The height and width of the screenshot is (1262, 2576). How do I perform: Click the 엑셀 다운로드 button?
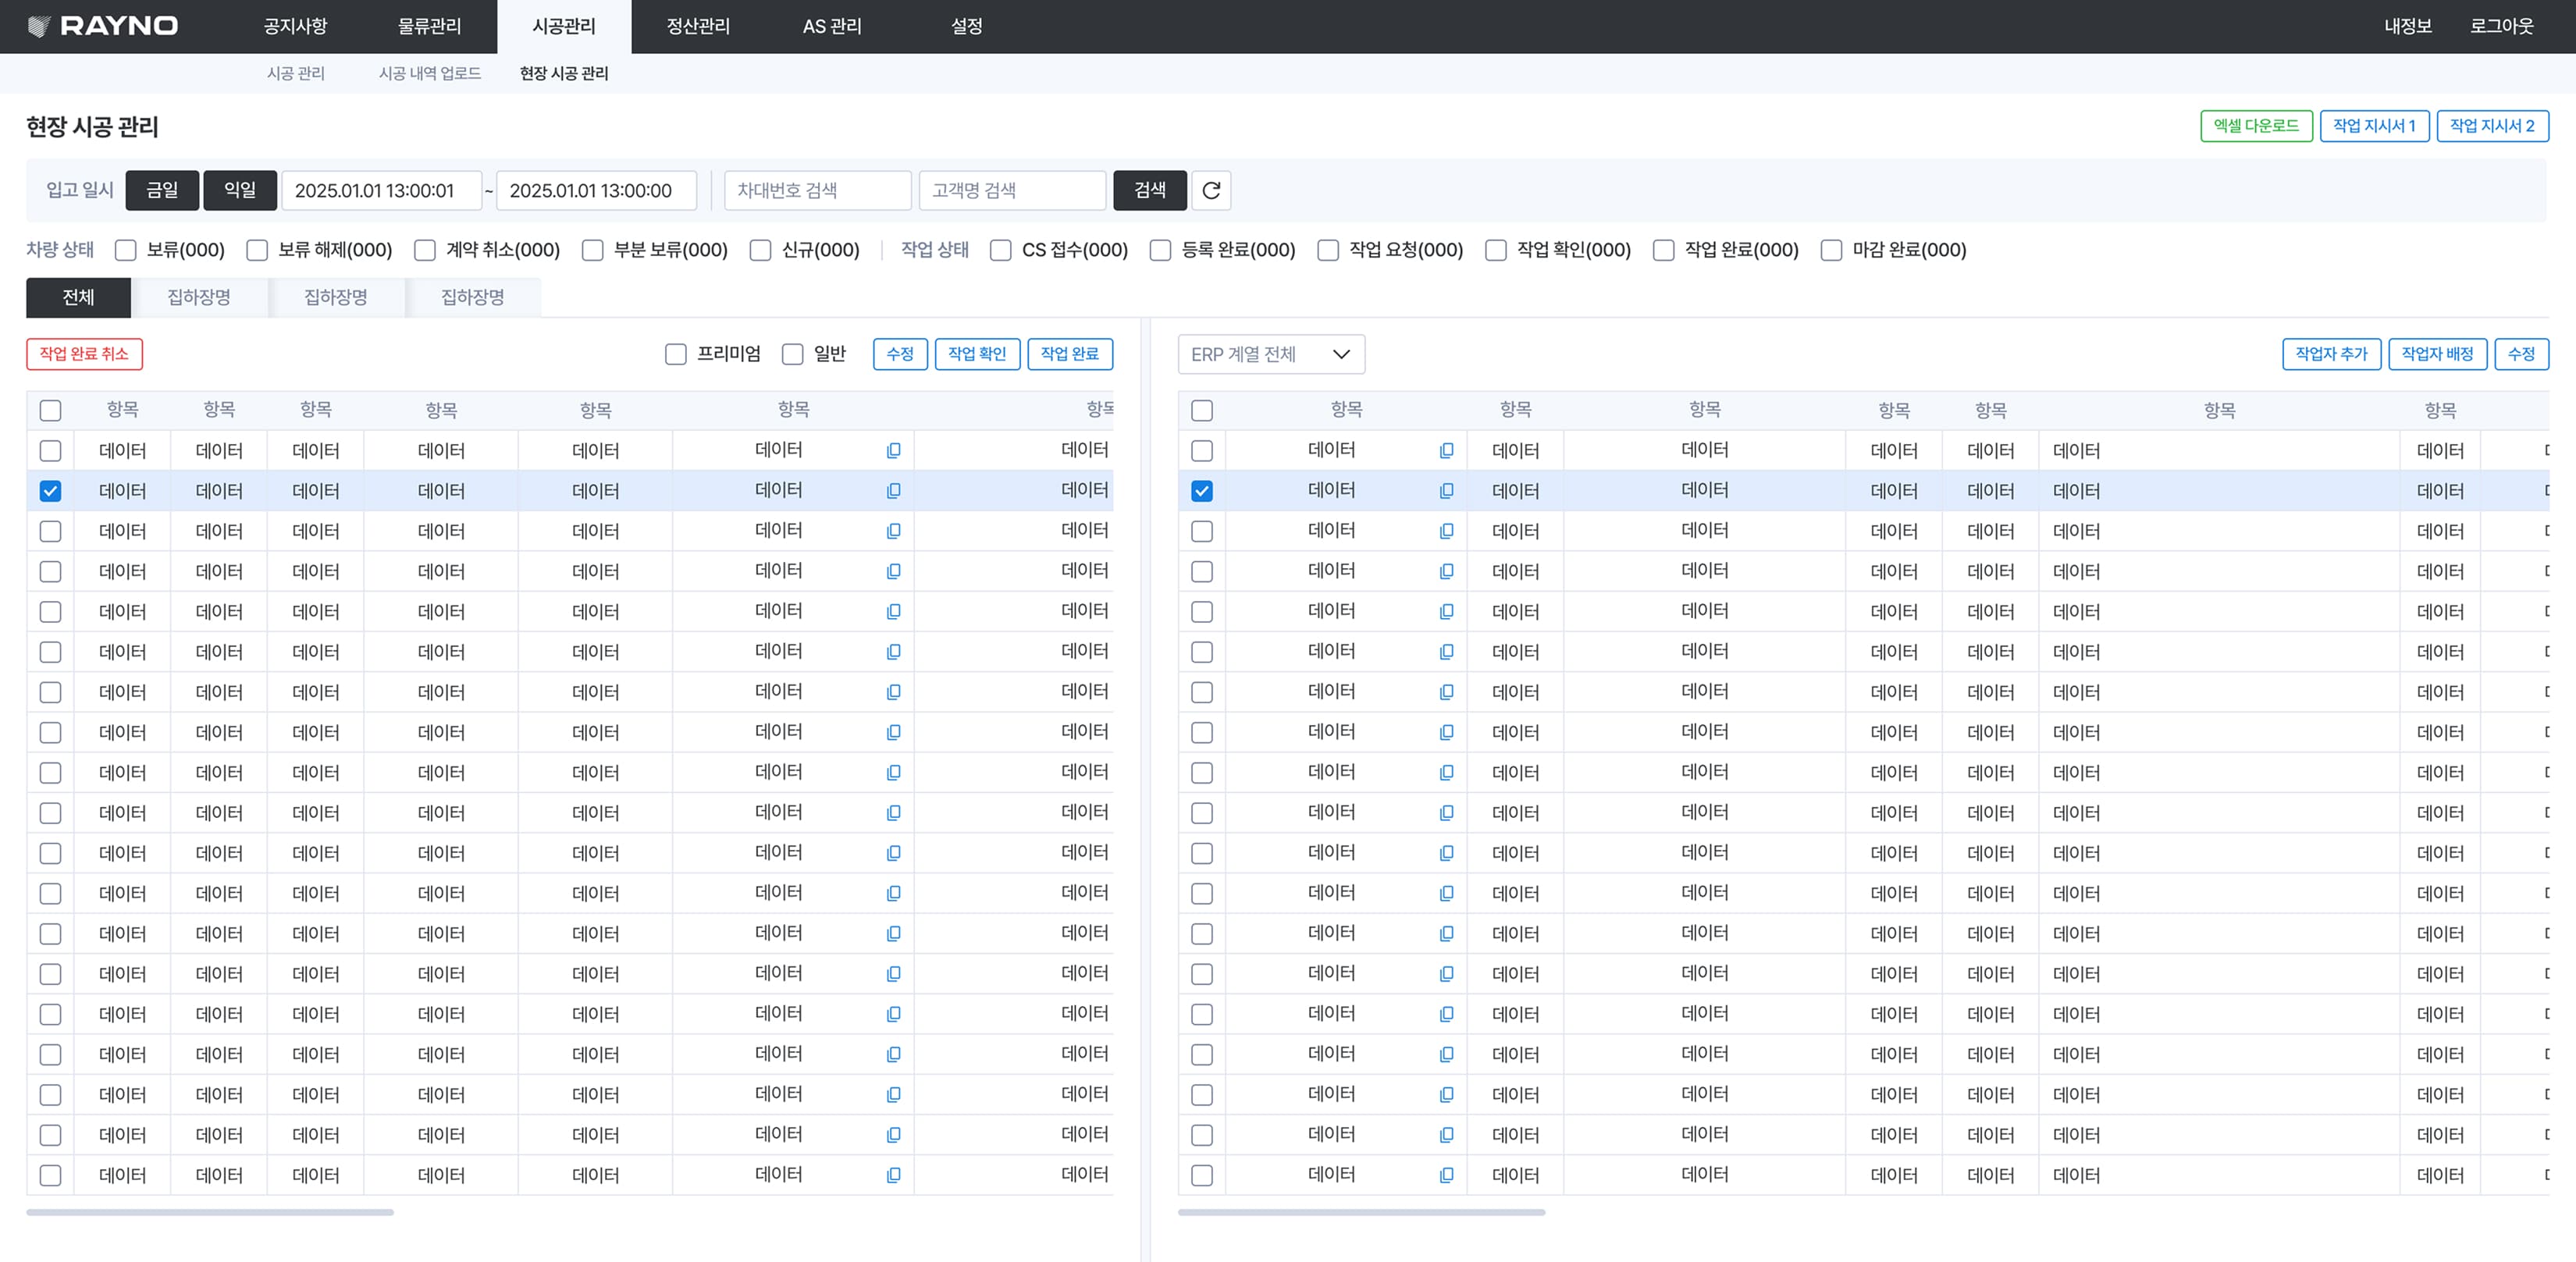(2256, 126)
